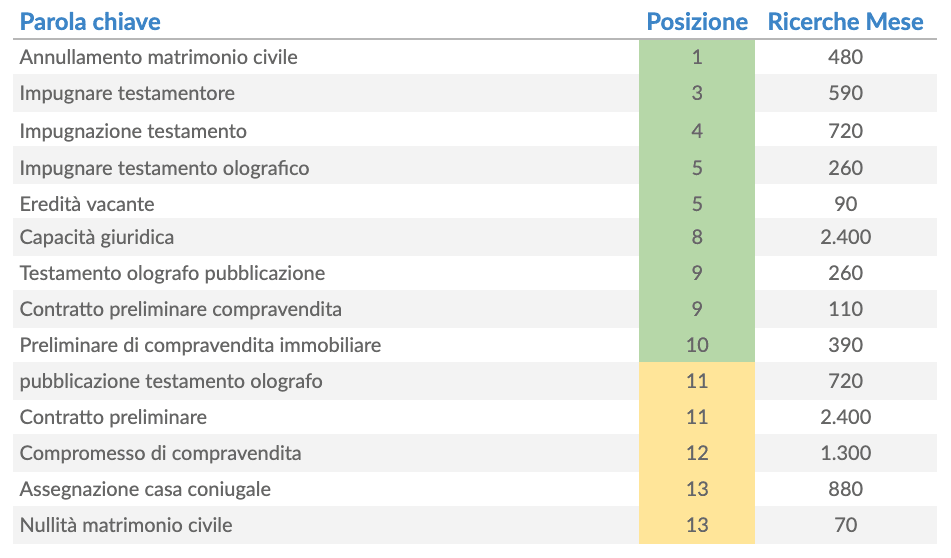Select 'Impugnare testamento olografico' row
951x558 pixels.
click(x=164, y=168)
